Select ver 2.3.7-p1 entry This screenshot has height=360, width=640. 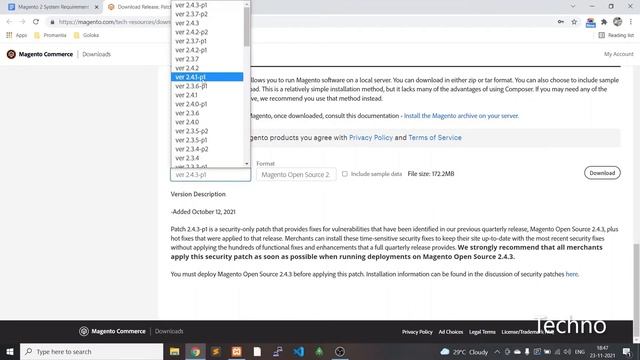pos(207,41)
